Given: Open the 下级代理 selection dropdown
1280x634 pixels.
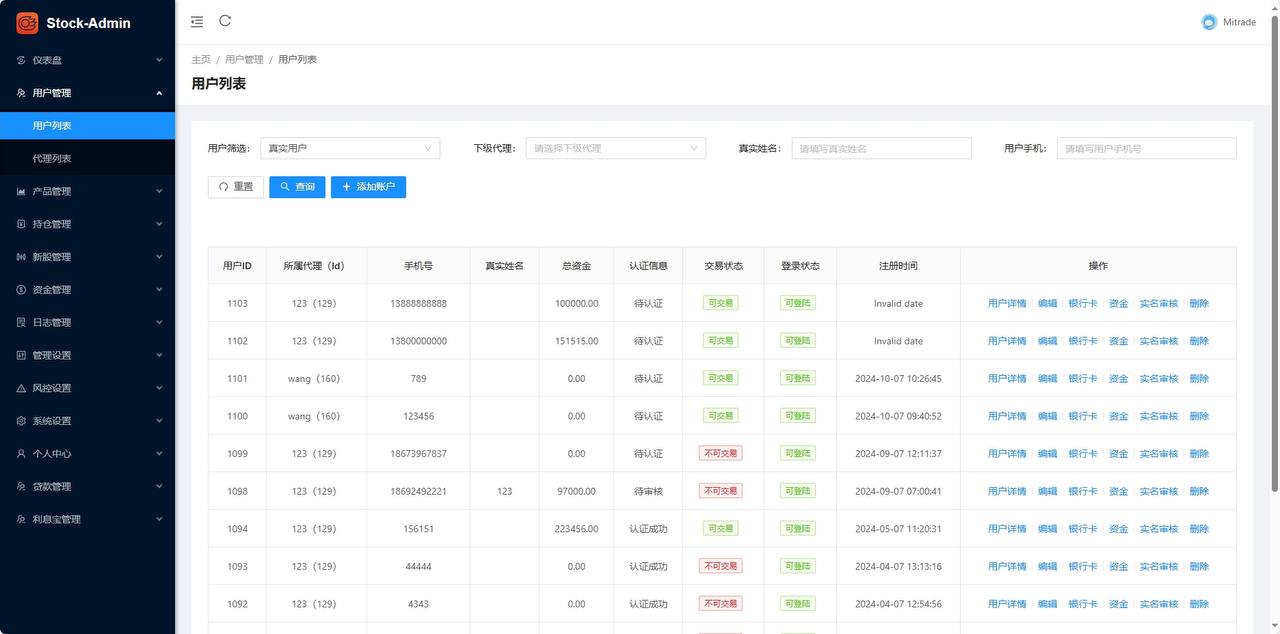Looking at the screenshot, I should coord(615,147).
